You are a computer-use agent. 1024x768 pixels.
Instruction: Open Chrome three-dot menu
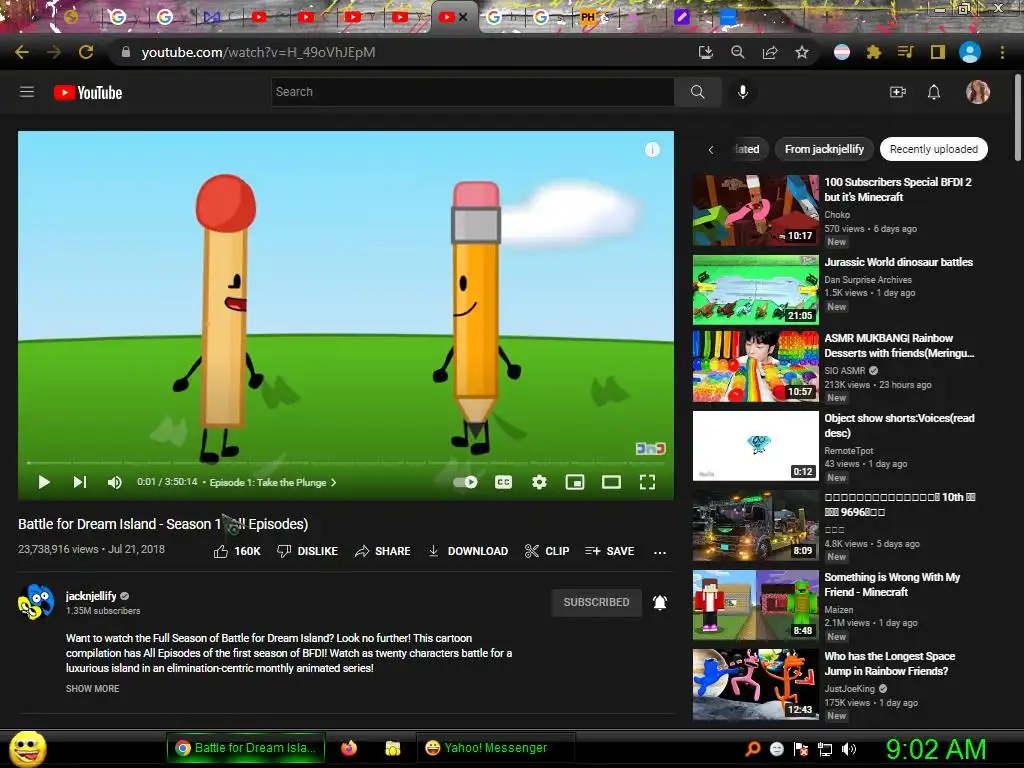point(1002,52)
